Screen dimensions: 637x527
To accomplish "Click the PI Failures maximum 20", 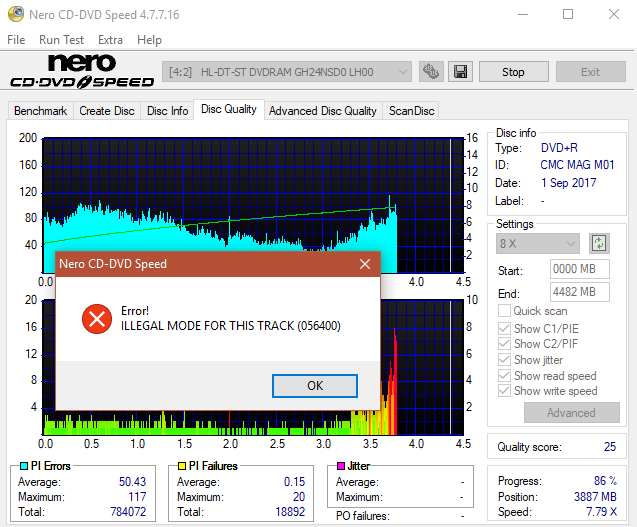I will [299, 497].
